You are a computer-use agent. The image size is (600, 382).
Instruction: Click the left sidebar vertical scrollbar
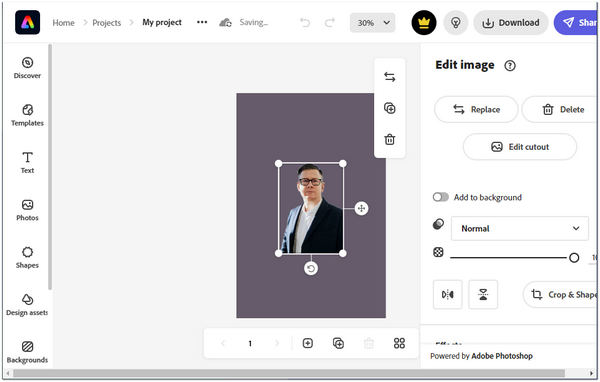tap(50, 167)
